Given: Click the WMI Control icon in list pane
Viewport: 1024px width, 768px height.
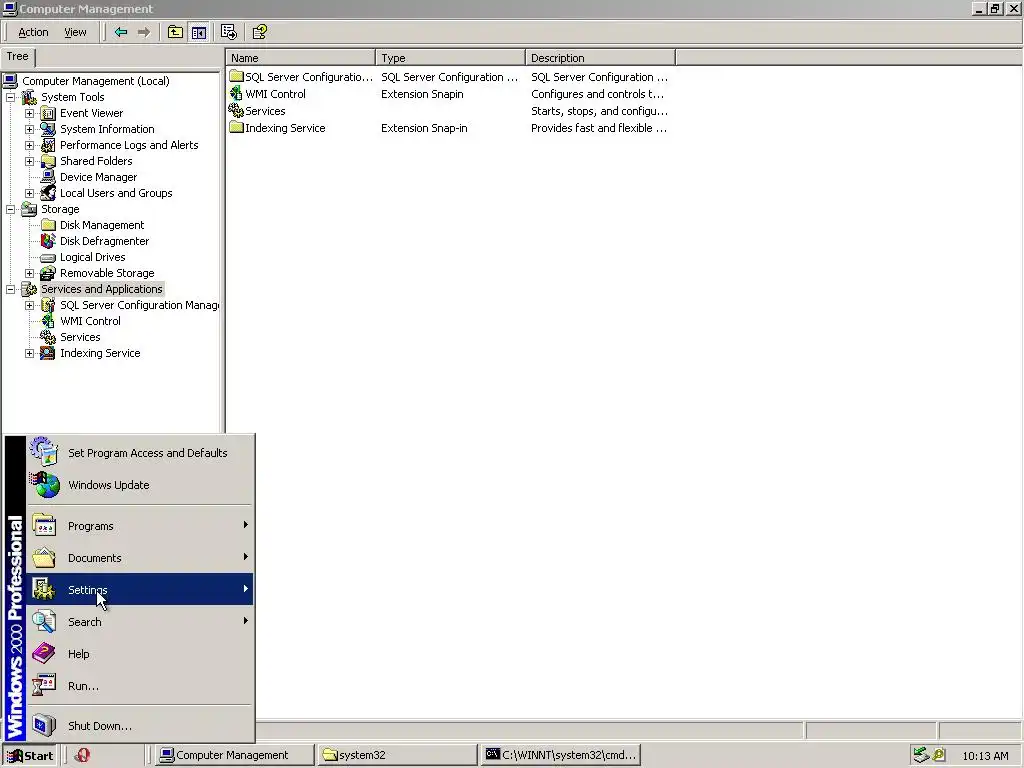Looking at the screenshot, I should coord(236,94).
